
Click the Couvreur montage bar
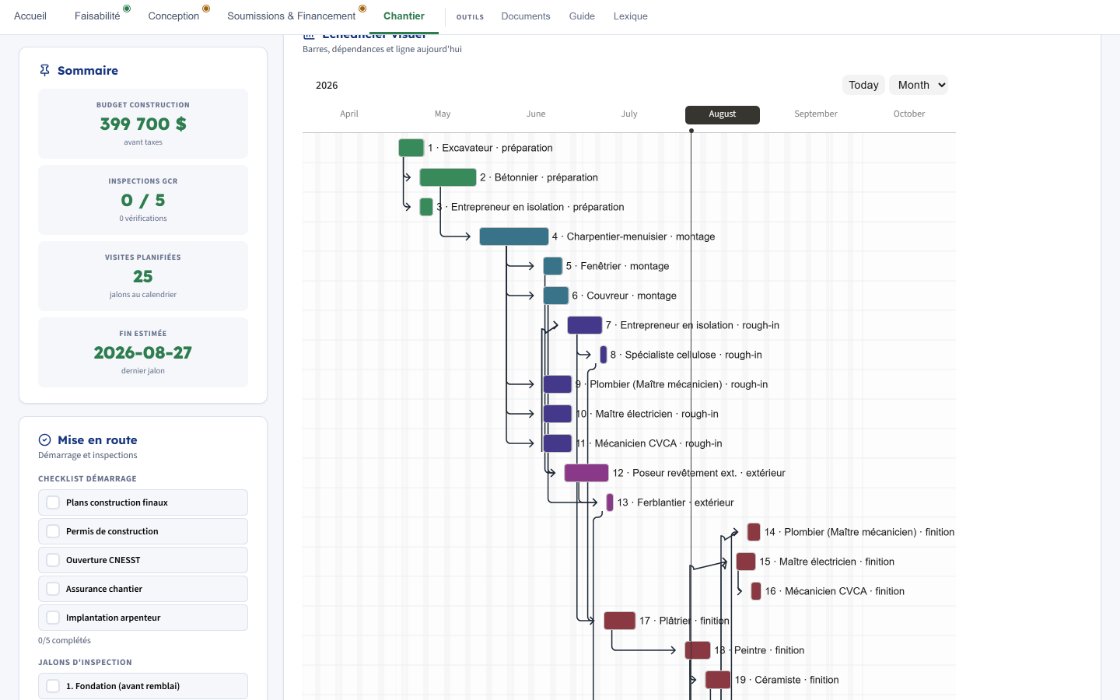pos(556,296)
